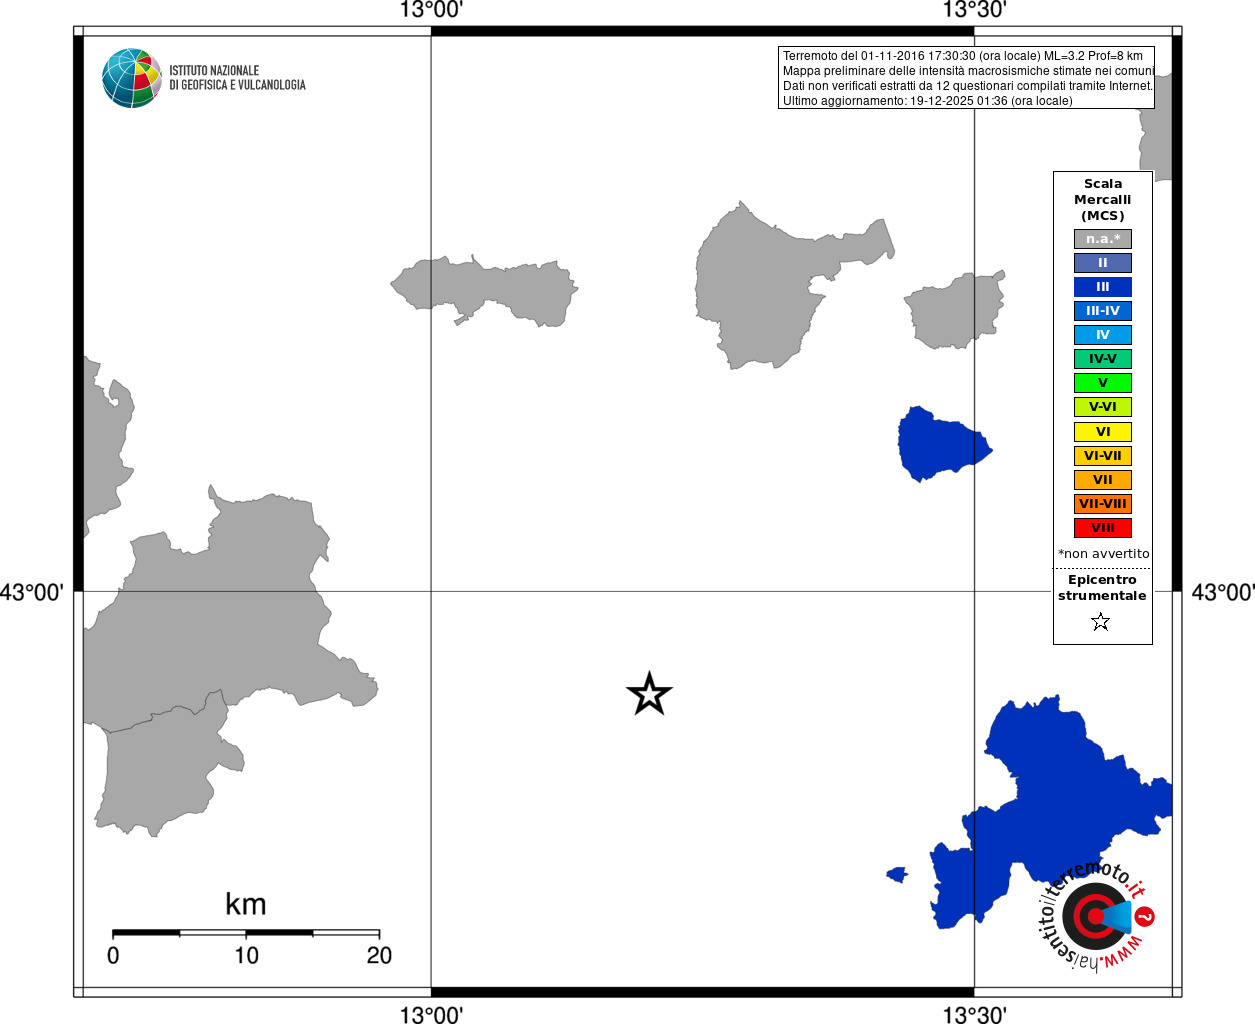Viewport: 1255px width, 1024px height.
Task: Click the 'Terremoto del 01-11-2016' header line
Action: coord(963,56)
